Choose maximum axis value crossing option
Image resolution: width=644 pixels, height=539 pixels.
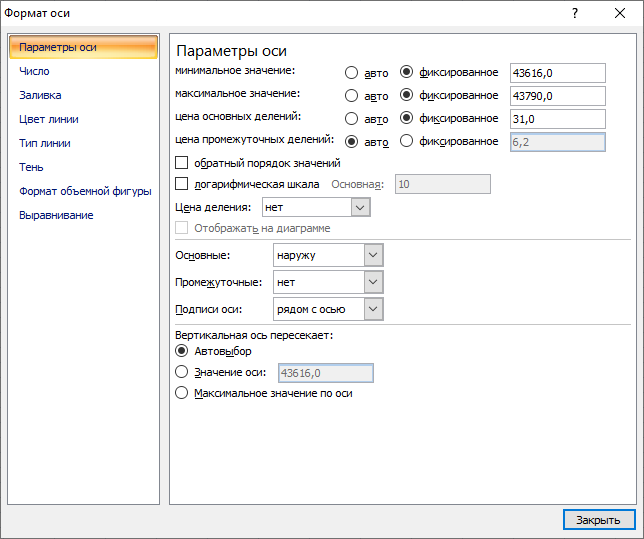(x=182, y=393)
